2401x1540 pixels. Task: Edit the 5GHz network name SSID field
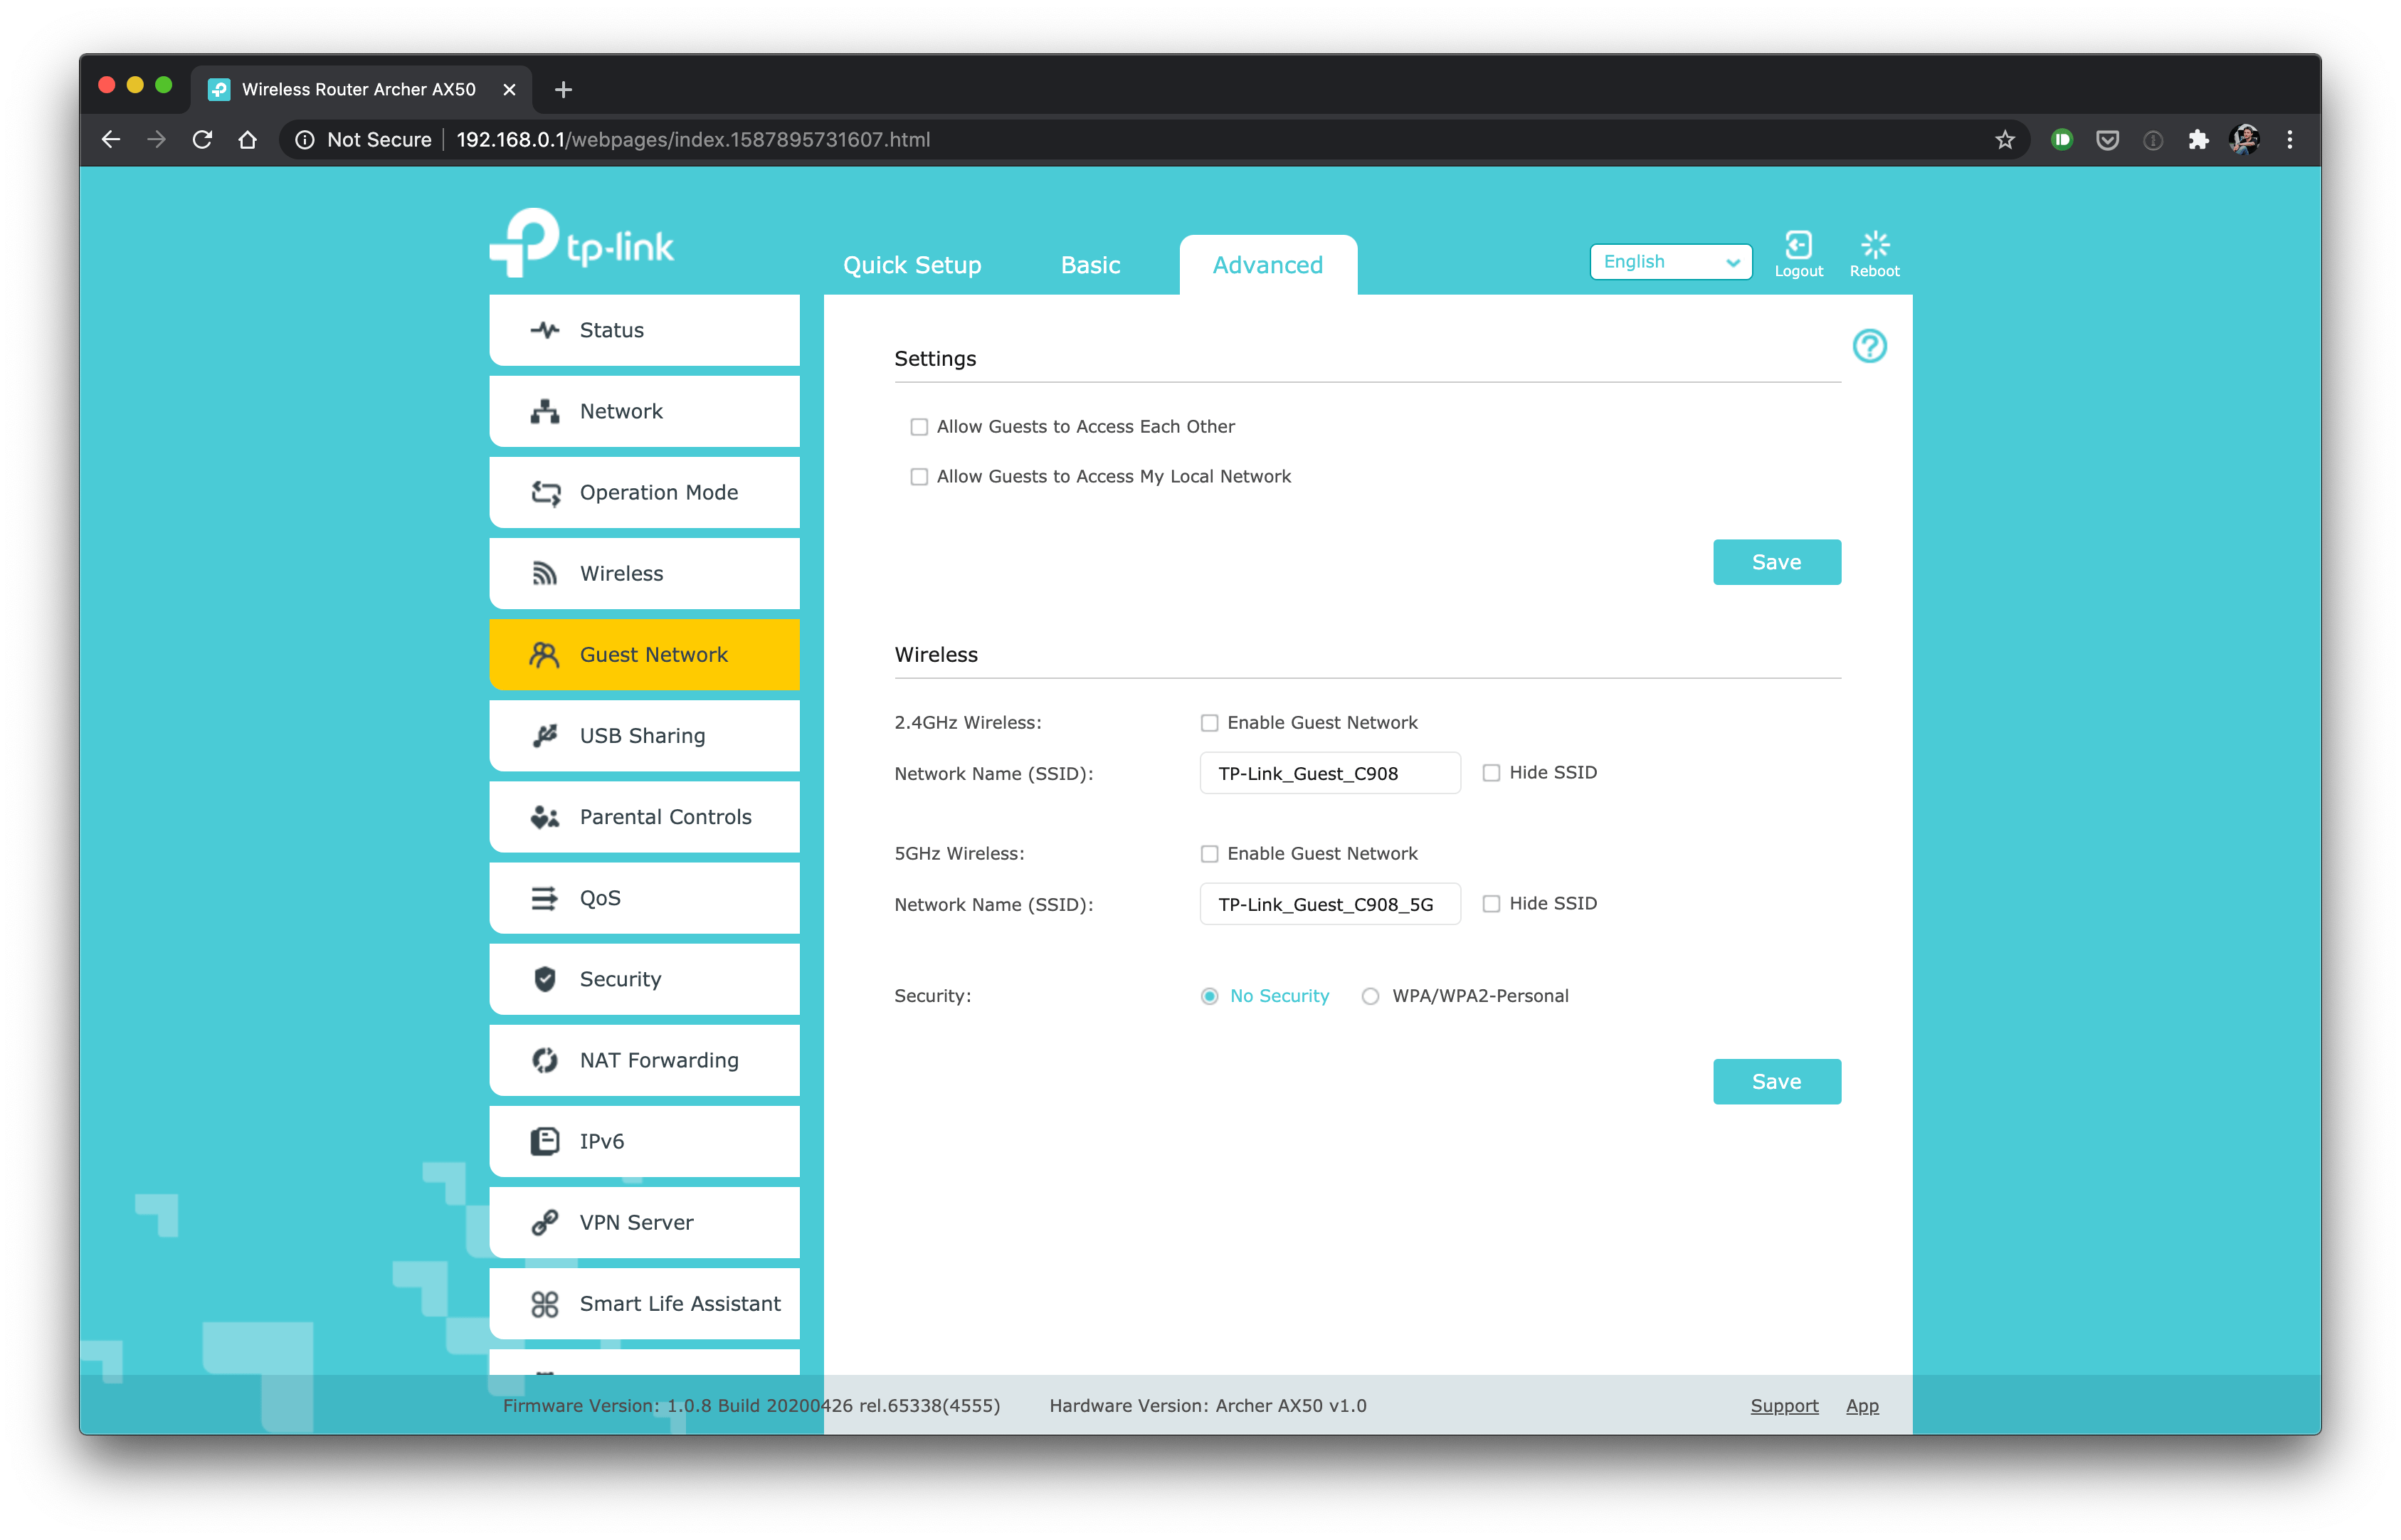[1329, 904]
